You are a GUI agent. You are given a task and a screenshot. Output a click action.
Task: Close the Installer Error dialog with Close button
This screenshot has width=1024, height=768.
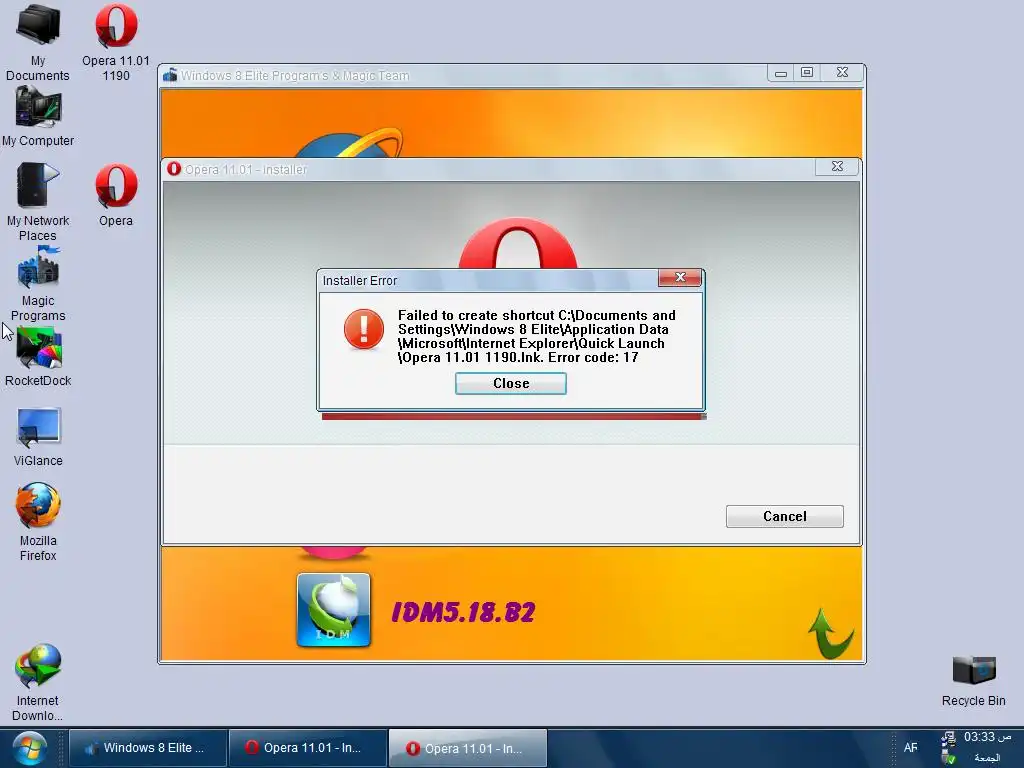(511, 383)
